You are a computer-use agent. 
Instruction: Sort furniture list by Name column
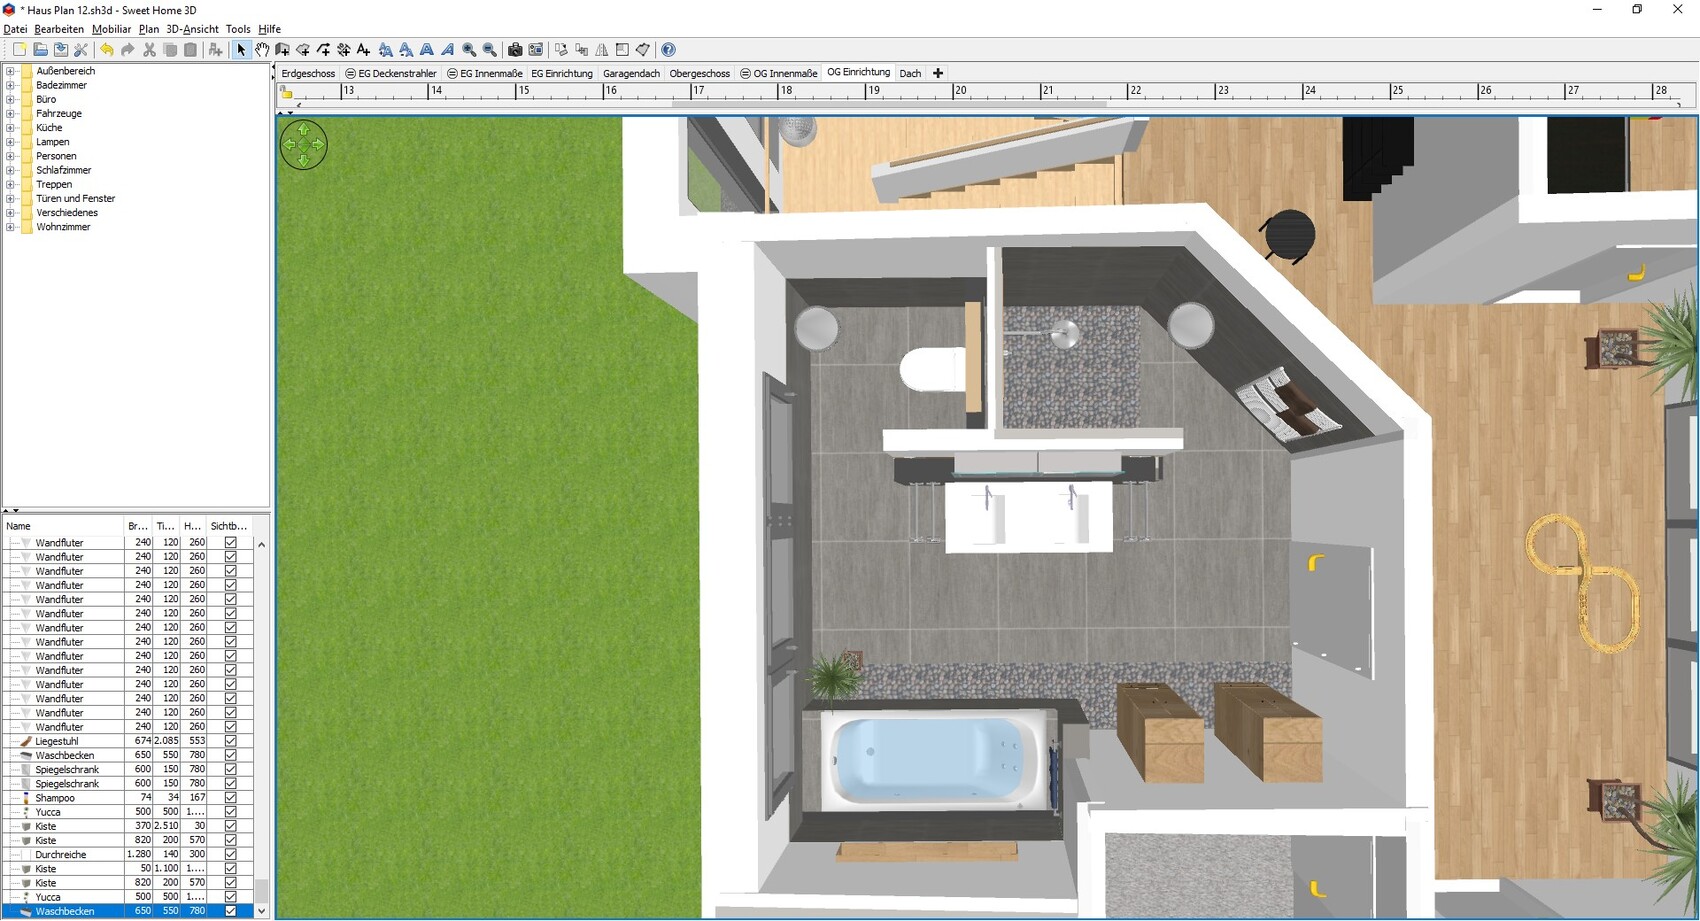(60, 526)
